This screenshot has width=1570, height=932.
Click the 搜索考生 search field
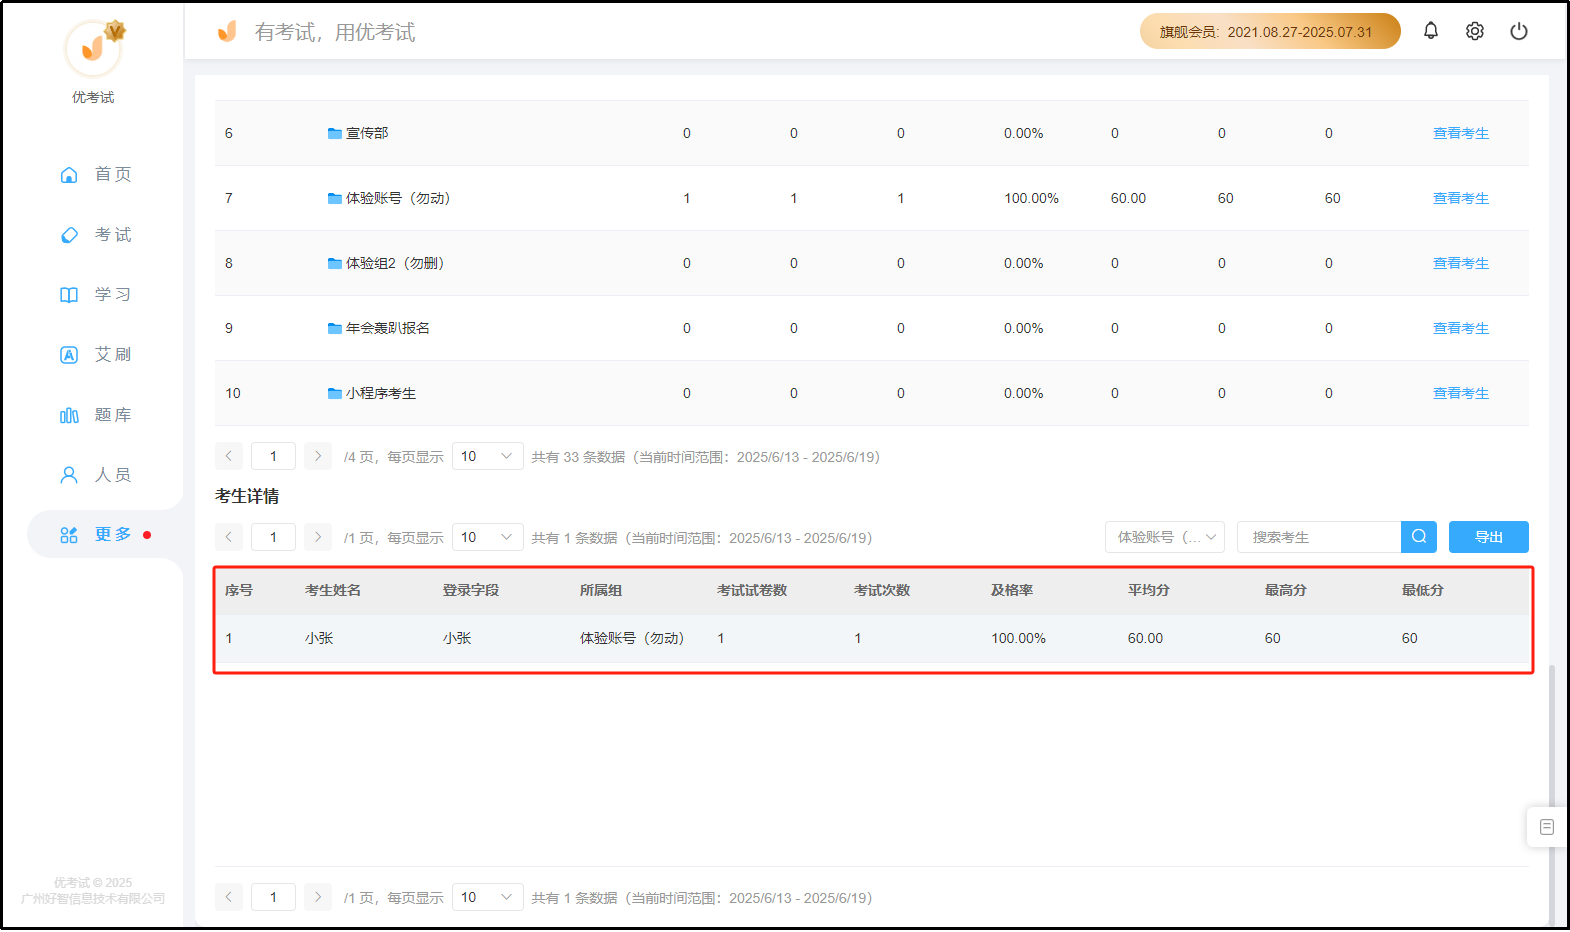click(x=1319, y=537)
